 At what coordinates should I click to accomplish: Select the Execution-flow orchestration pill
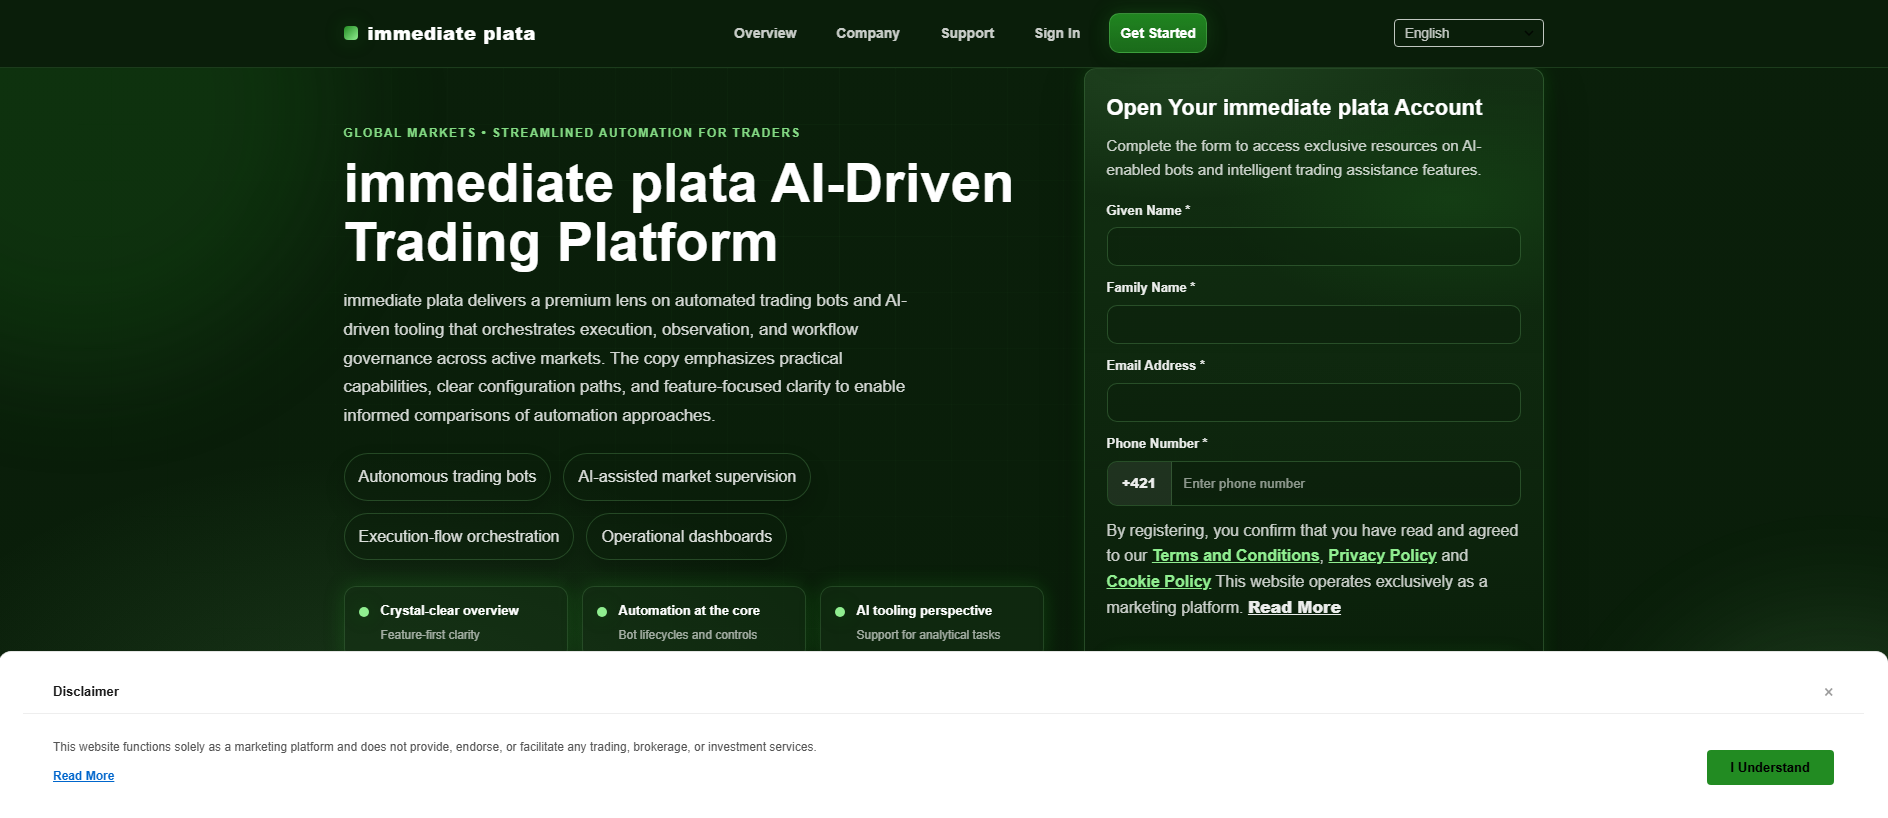459,537
